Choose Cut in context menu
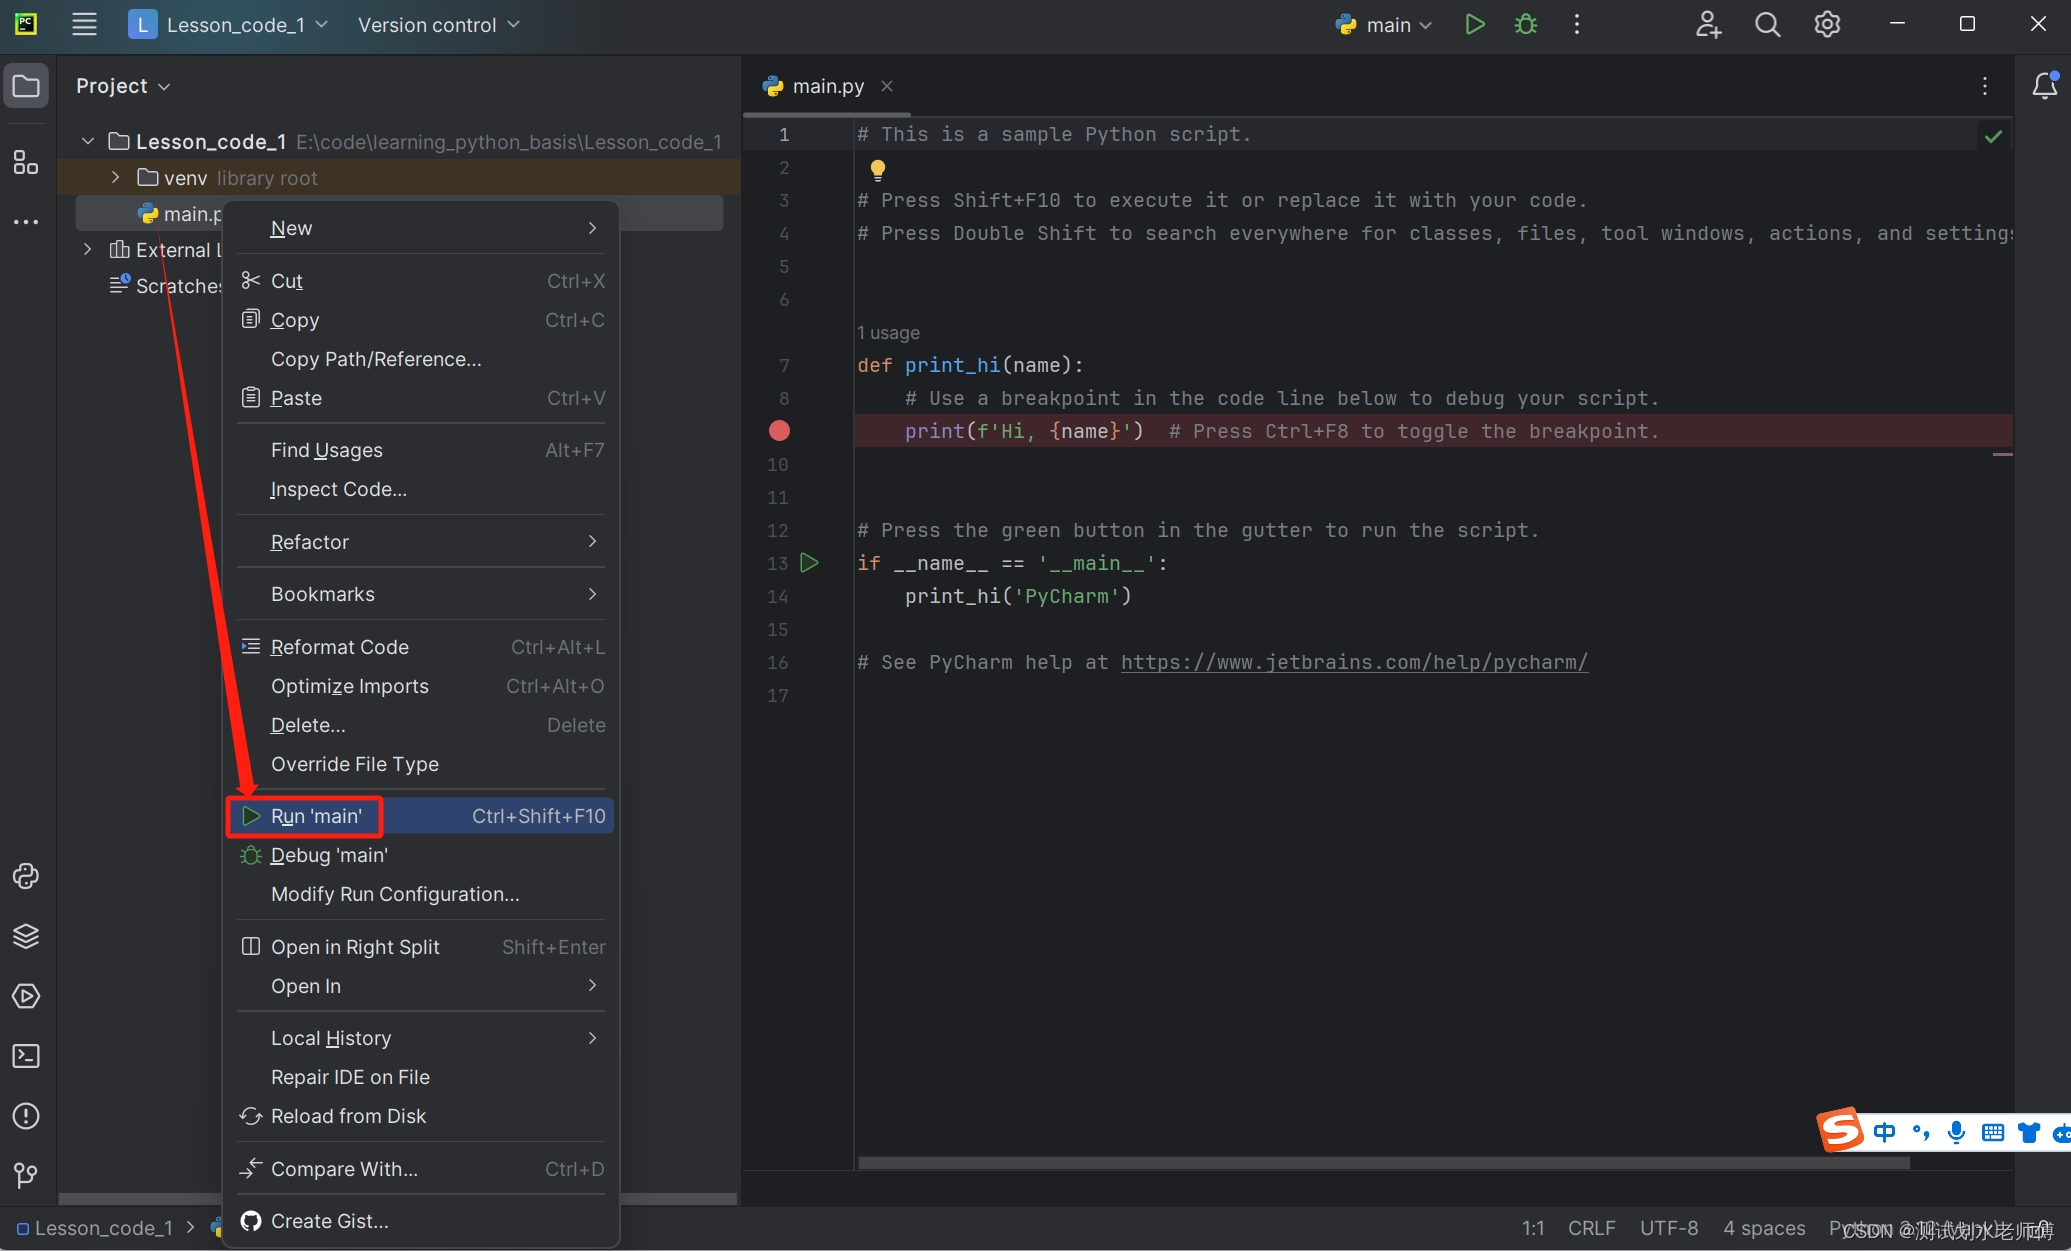The image size is (2071, 1251). point(421,281)
